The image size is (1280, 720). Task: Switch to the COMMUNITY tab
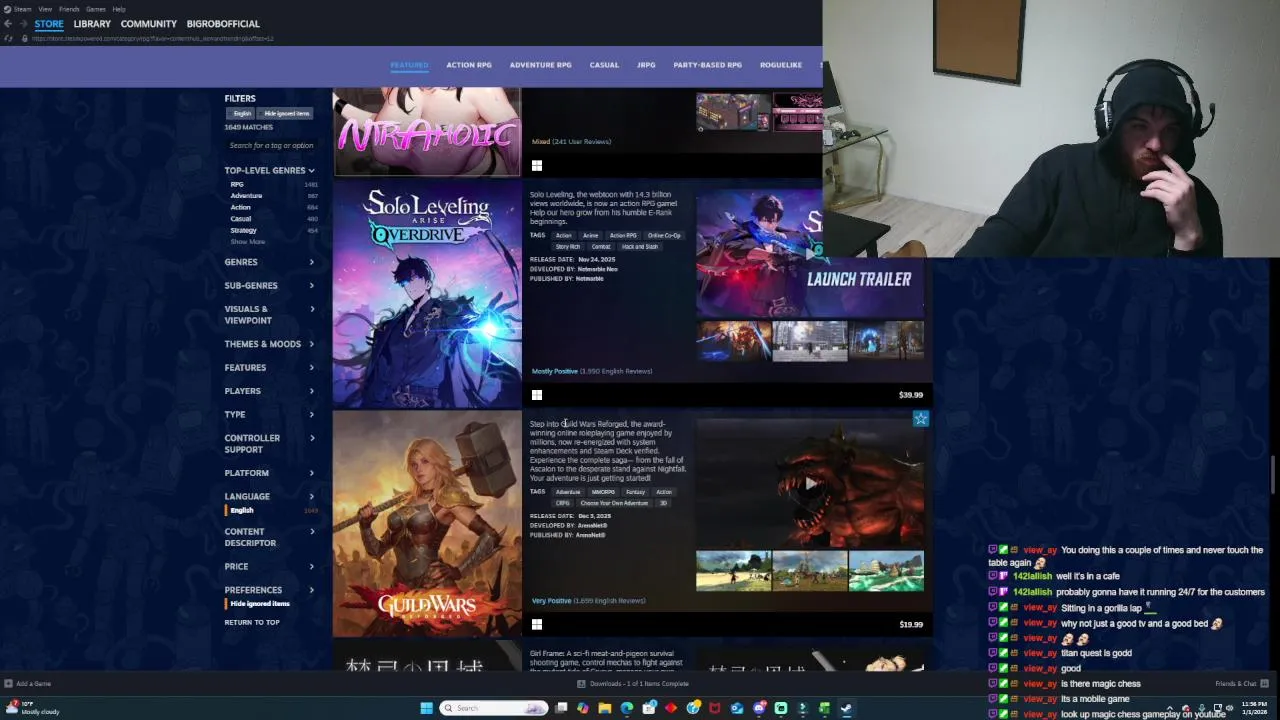click(x=148, y=23)
